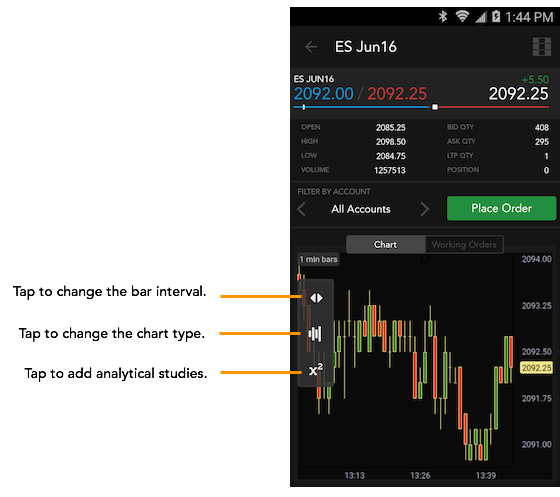Open the ladder grid icon in header
Viewport: 560px width, 497px height.
(x=542, y=47)
